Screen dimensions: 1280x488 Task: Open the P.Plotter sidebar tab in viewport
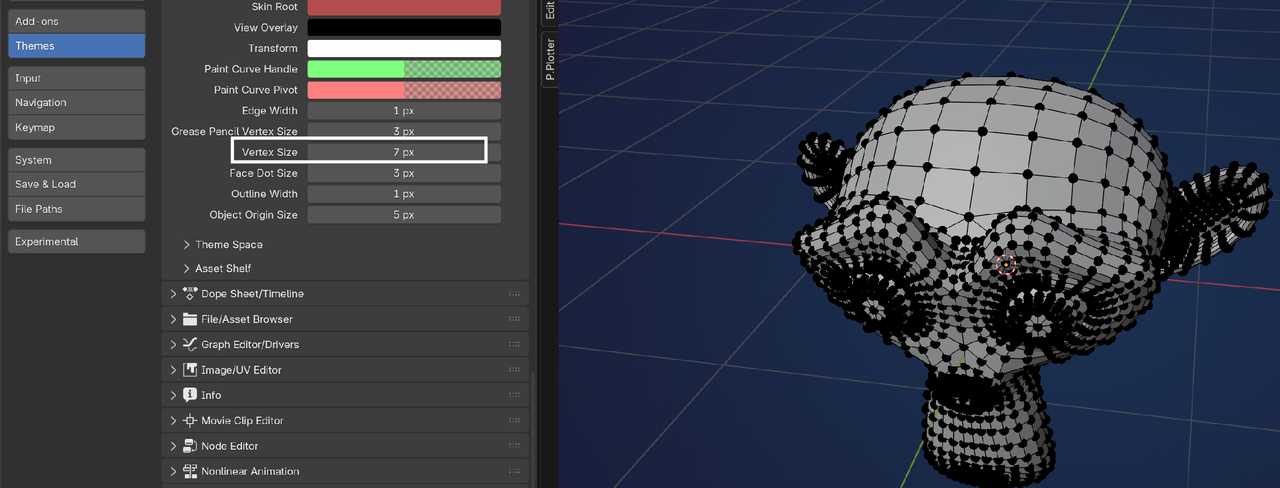[550, 58]
